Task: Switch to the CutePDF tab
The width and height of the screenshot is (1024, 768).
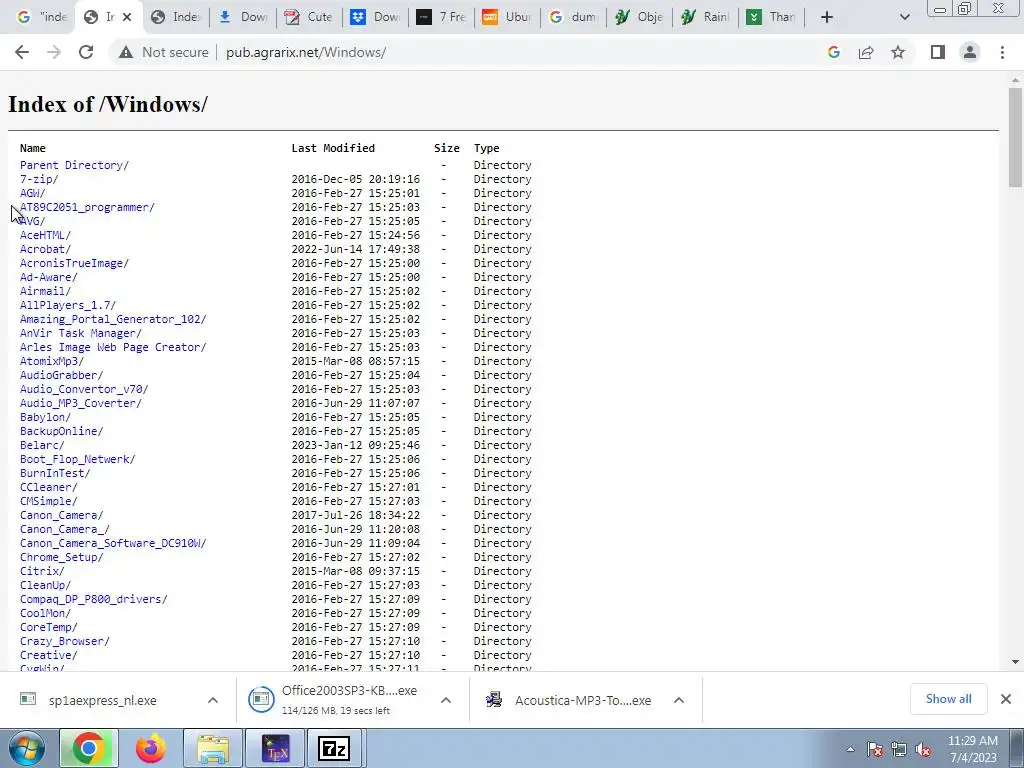Action: coord(309,17)
